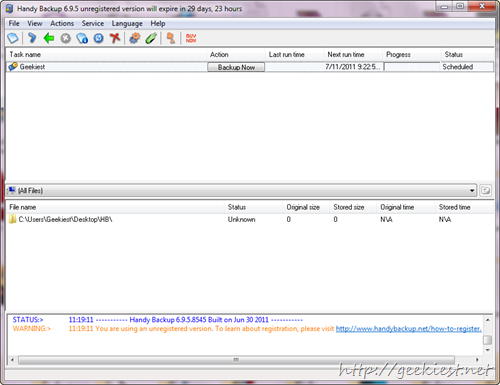Screen dimensions: 500x385
Task: Sort by File name column header
Action: (115, 207)
